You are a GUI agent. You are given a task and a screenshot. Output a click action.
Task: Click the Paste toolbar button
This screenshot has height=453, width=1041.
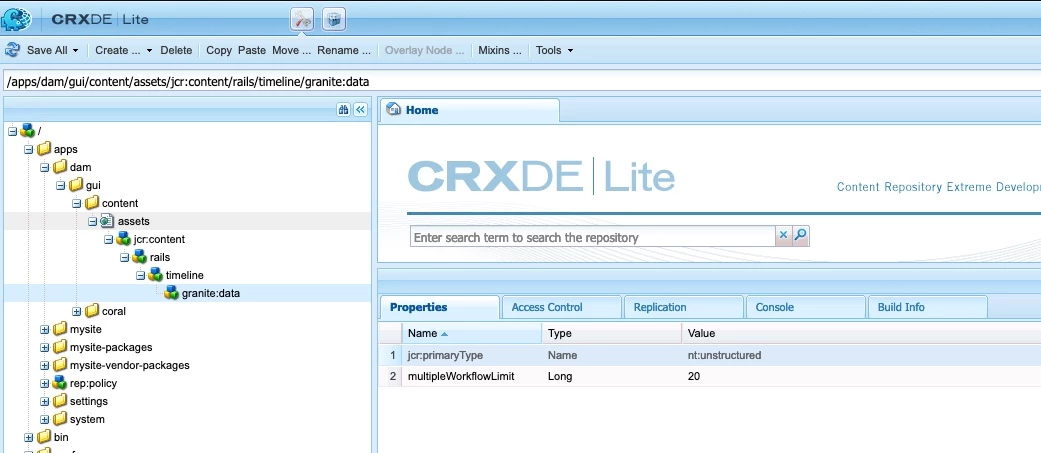coord(252,50)
